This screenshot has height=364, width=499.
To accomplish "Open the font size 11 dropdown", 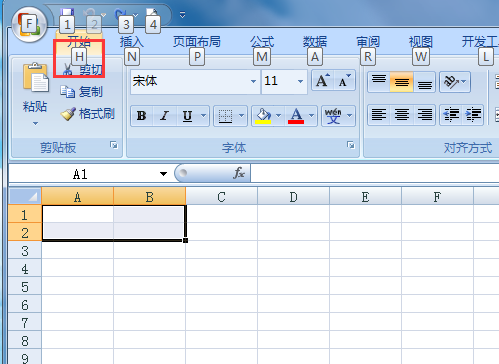I will click(x=300, y=81).
